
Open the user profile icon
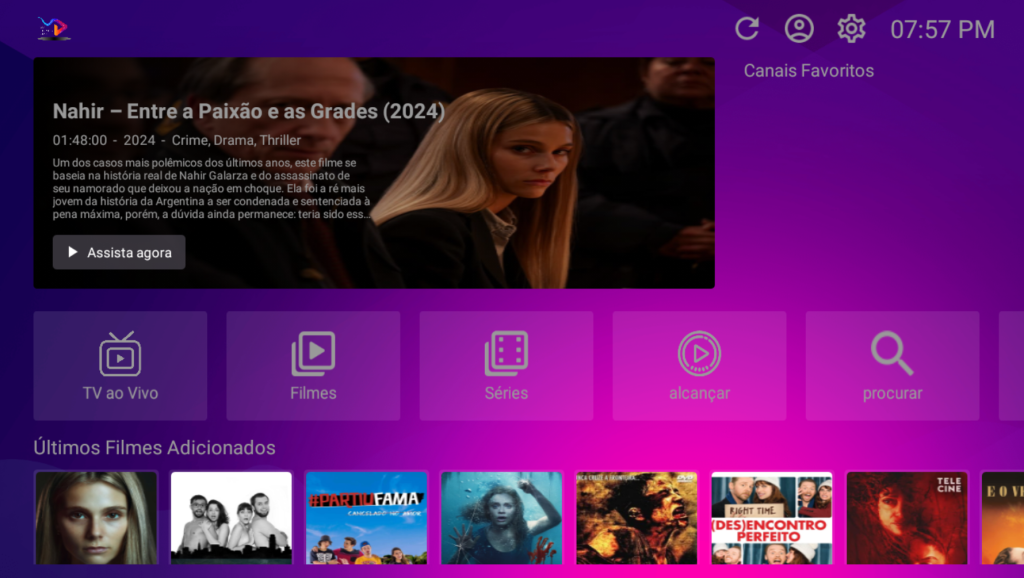tap(799, 29)
